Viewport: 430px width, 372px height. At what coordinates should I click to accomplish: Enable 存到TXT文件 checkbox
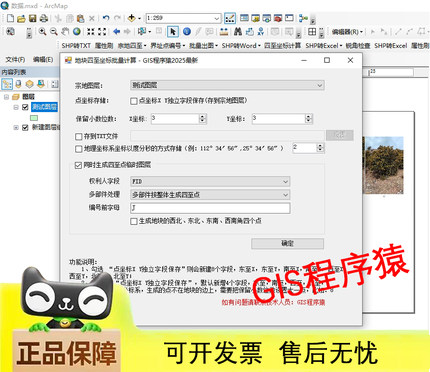[x=79, y=136]
